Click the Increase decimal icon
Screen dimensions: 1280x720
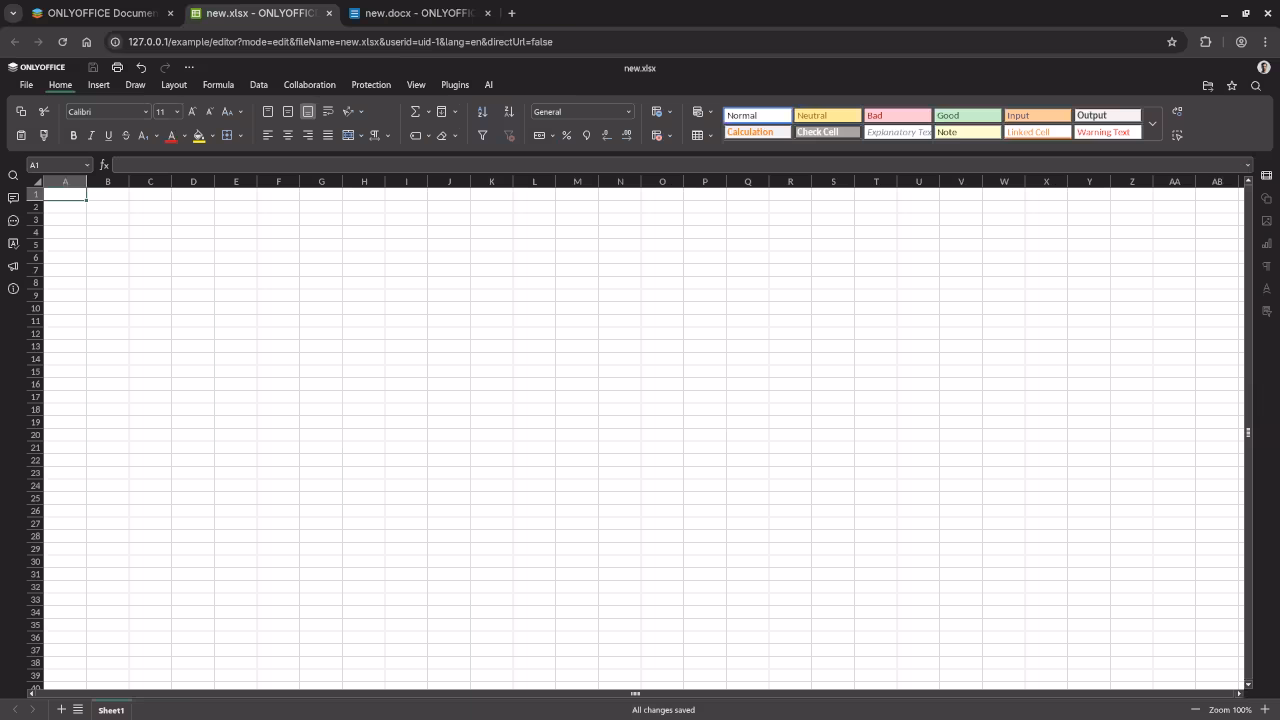pyautogui.click(x=627, y=135)
